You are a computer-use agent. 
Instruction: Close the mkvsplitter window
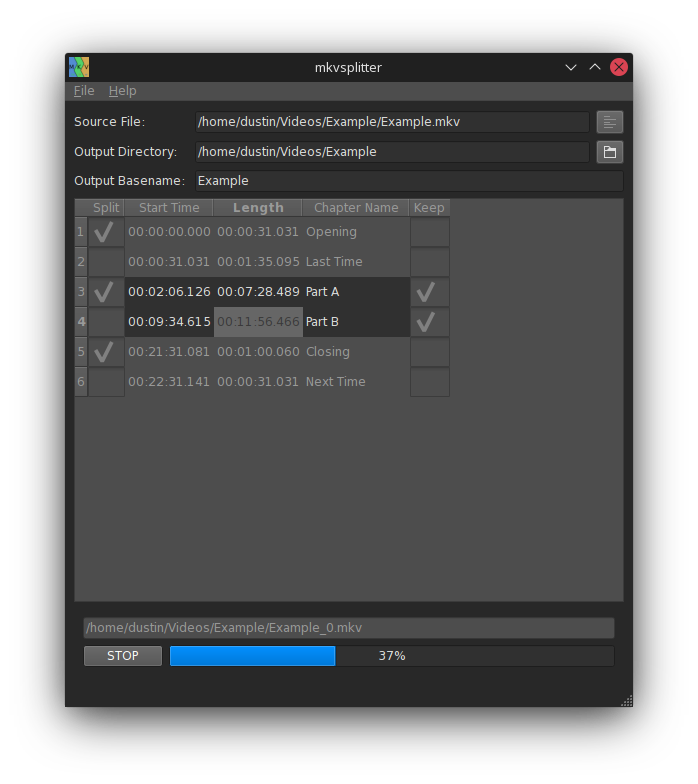[x=618, y=67]
